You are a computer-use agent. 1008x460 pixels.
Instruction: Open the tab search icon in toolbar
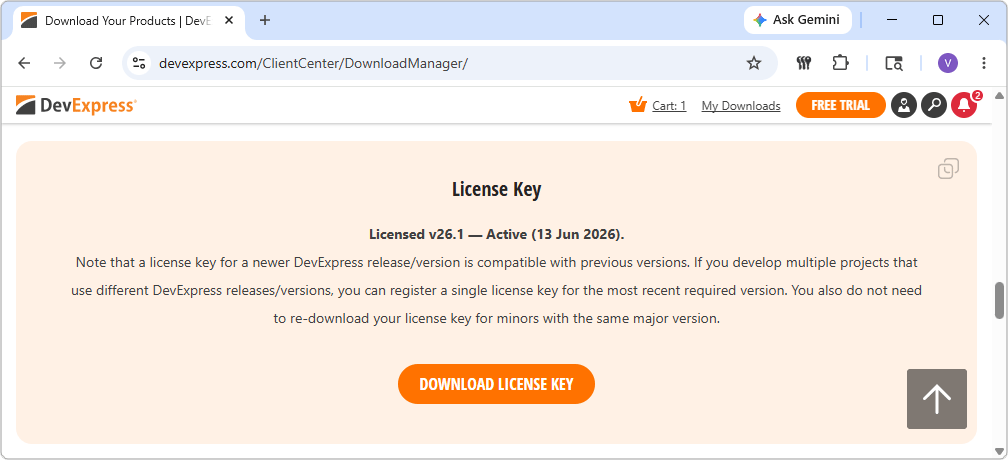(x=894, y=63)
